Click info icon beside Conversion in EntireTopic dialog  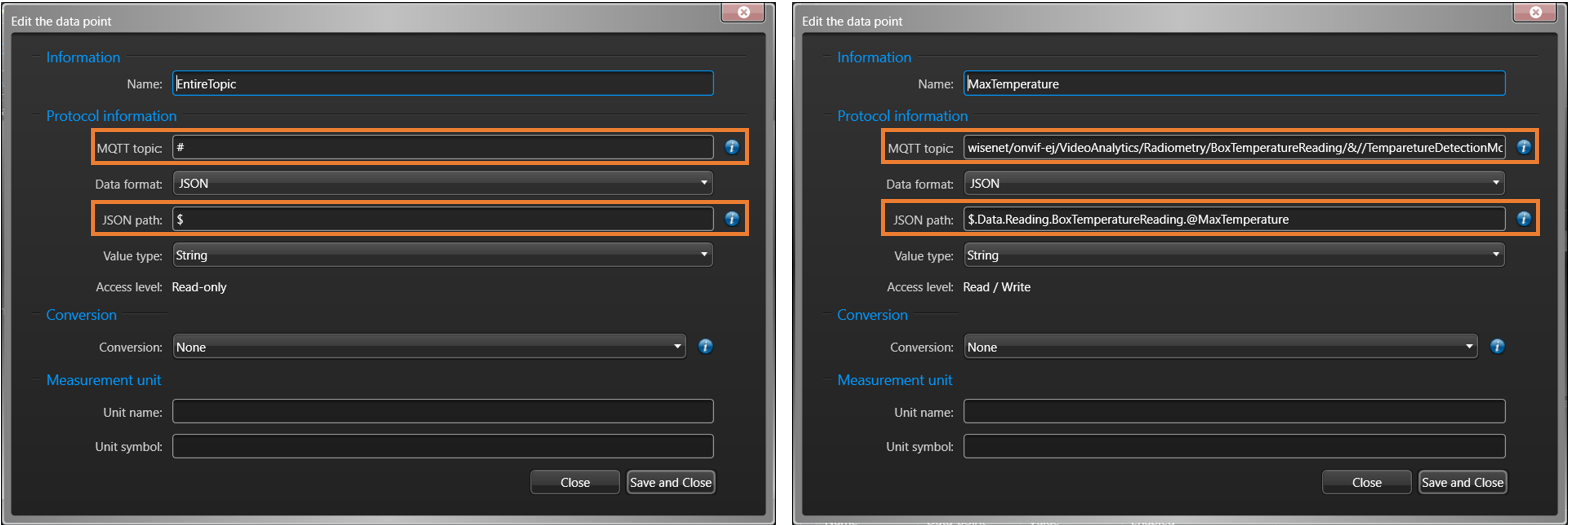[x=706, y=347]
